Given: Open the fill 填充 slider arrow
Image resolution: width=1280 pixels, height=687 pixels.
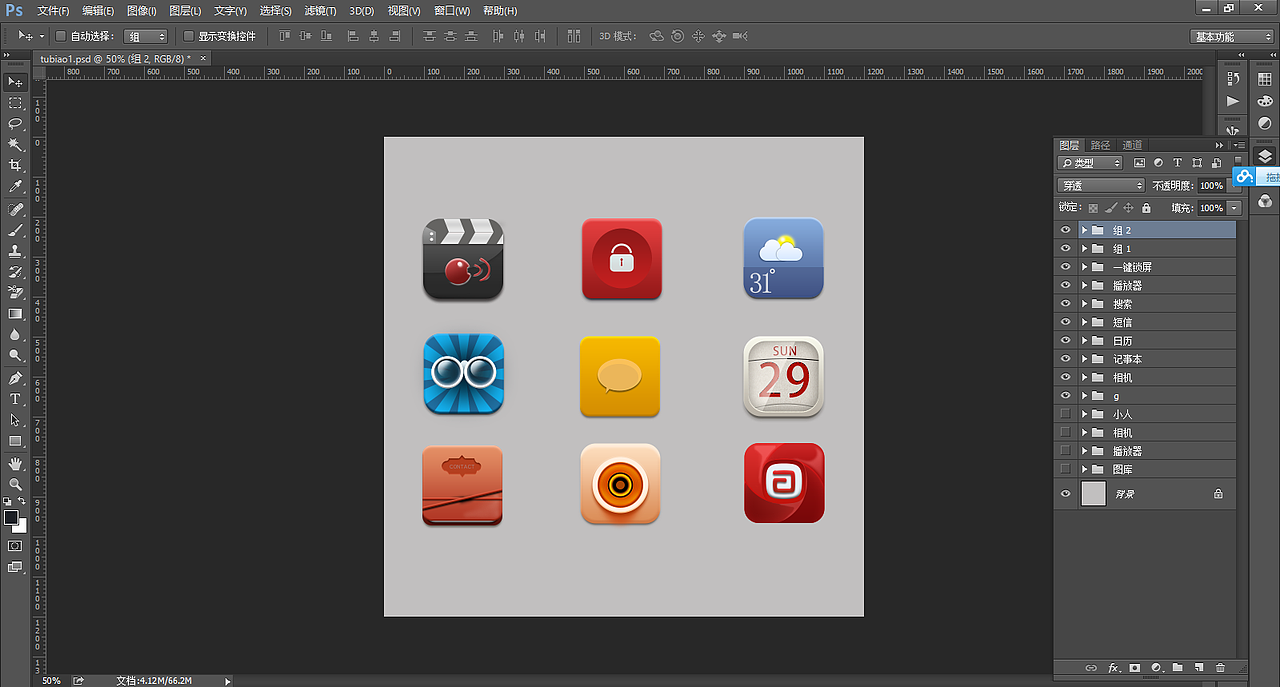Looking at the screenshot, I should pos(1234,208).
